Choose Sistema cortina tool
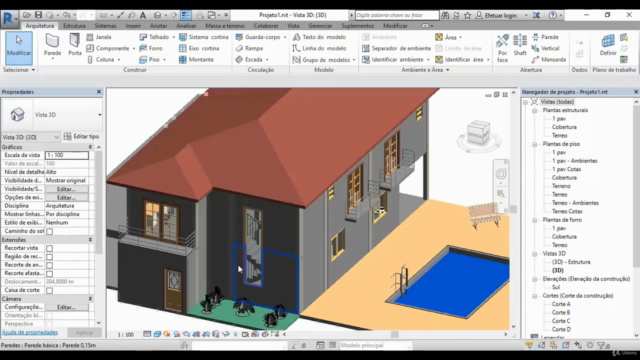The image size is (640, 360). [204, 37]
